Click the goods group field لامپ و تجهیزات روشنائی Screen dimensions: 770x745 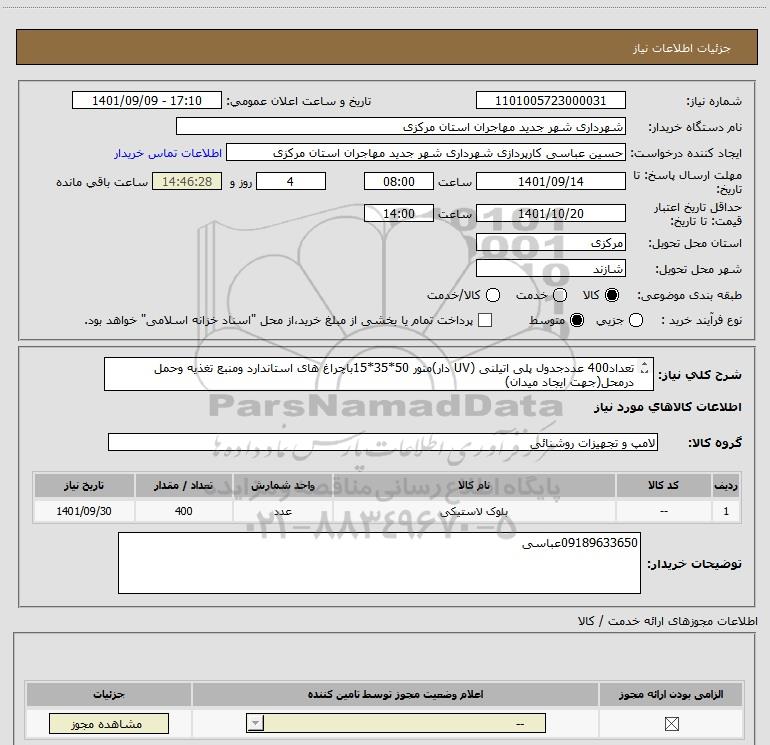coord(383,442)
